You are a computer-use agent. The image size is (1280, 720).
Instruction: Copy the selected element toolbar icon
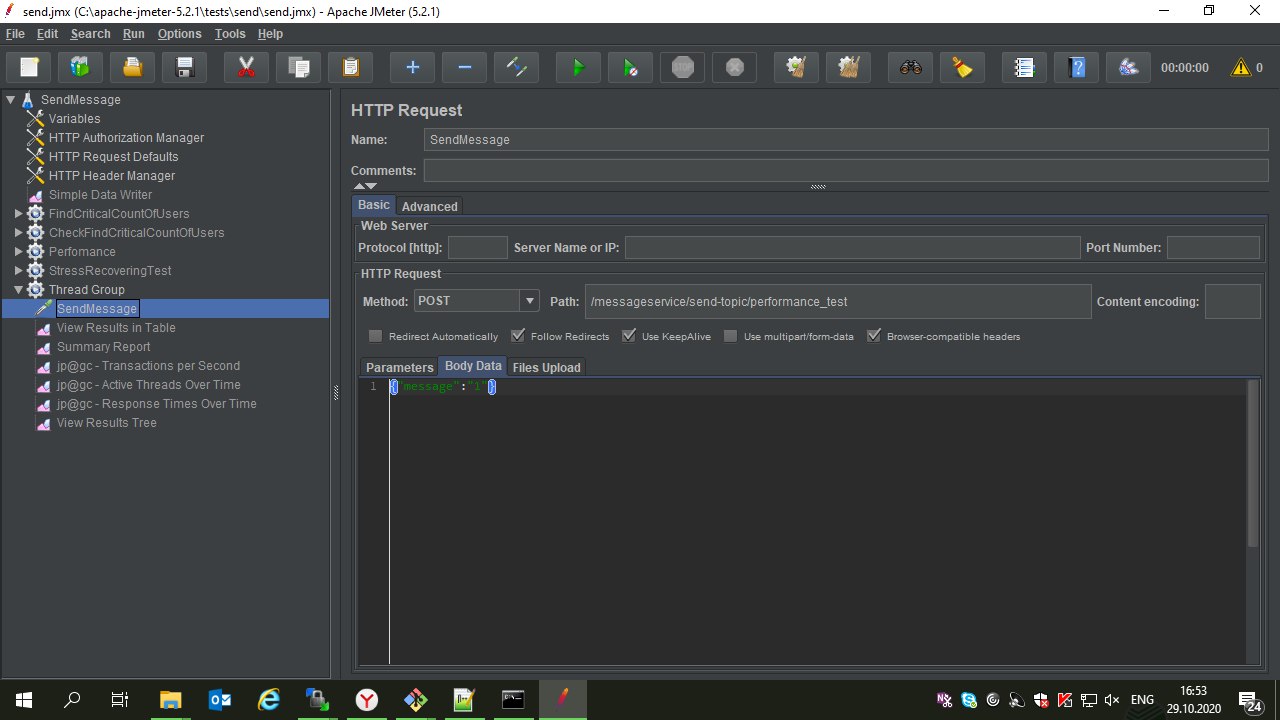298,68
